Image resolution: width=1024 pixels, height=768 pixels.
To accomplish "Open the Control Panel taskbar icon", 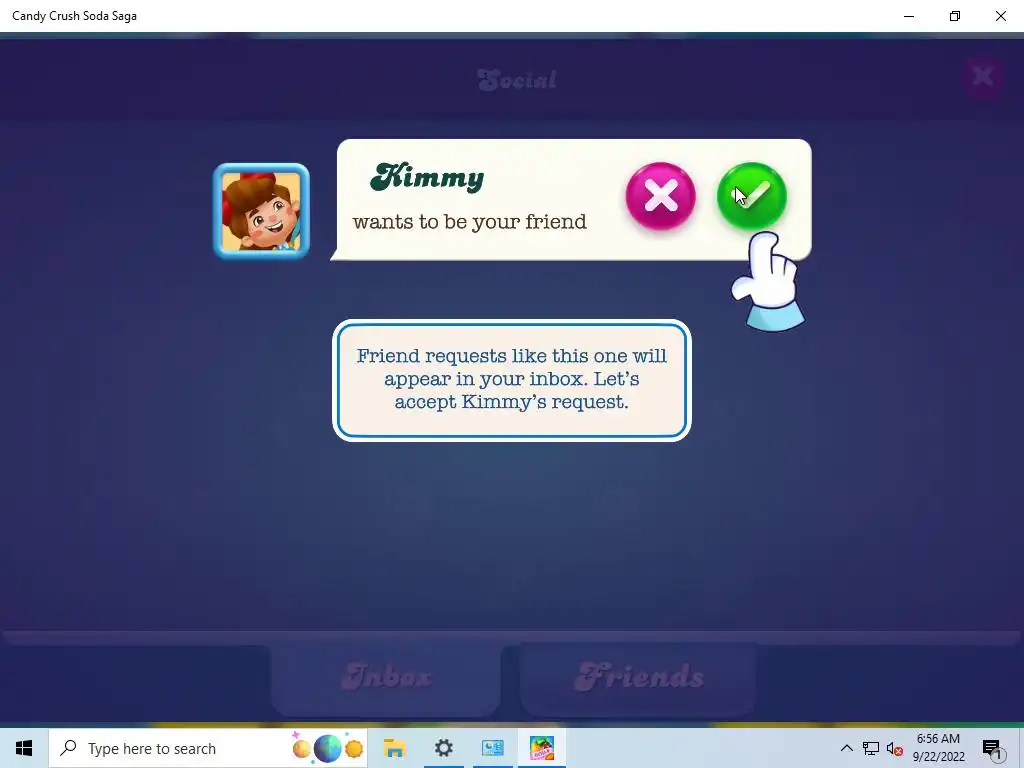I will tap(492, 748).
